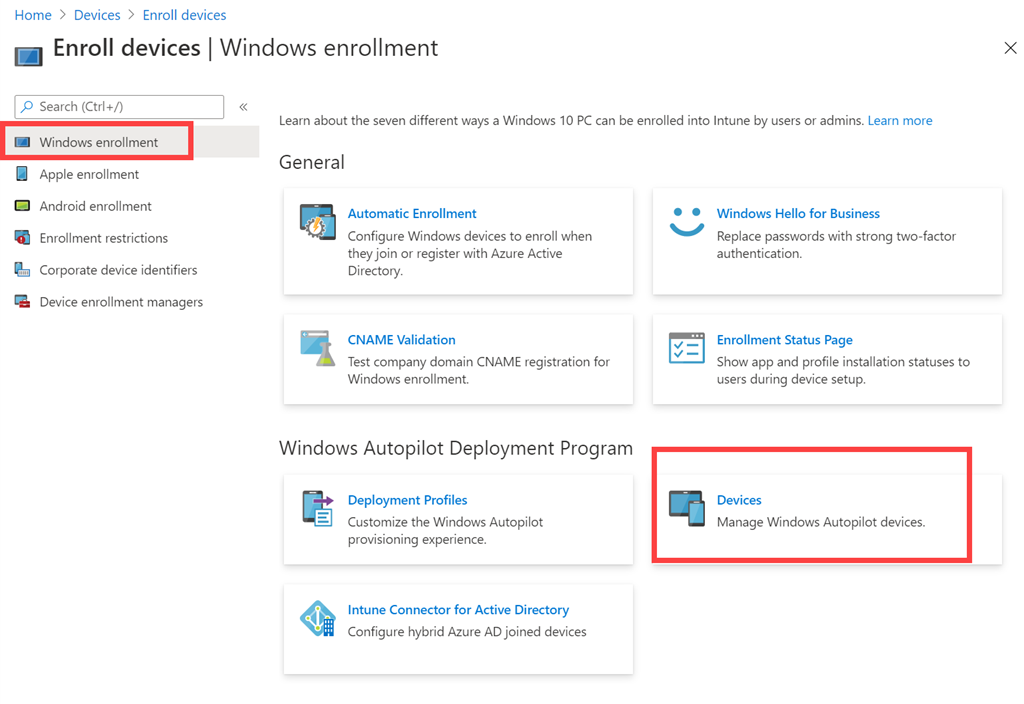Screen dimensions: 1024x704
Task: Click the Search (Ctrl+/) input field
Action: (120, 107)
